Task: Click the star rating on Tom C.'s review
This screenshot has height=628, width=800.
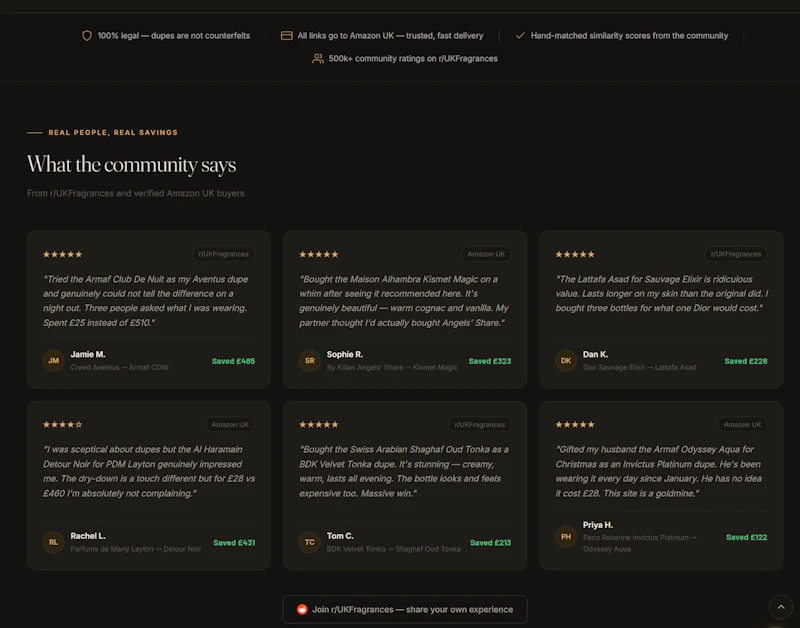Action: click(x=319, y=424)
